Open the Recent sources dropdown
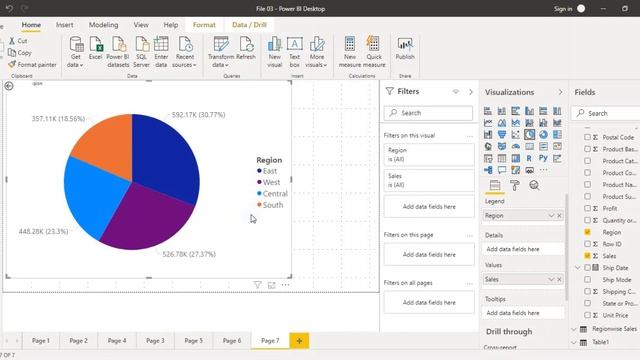This screenshot has width=640, height=360. pos(184,52)
